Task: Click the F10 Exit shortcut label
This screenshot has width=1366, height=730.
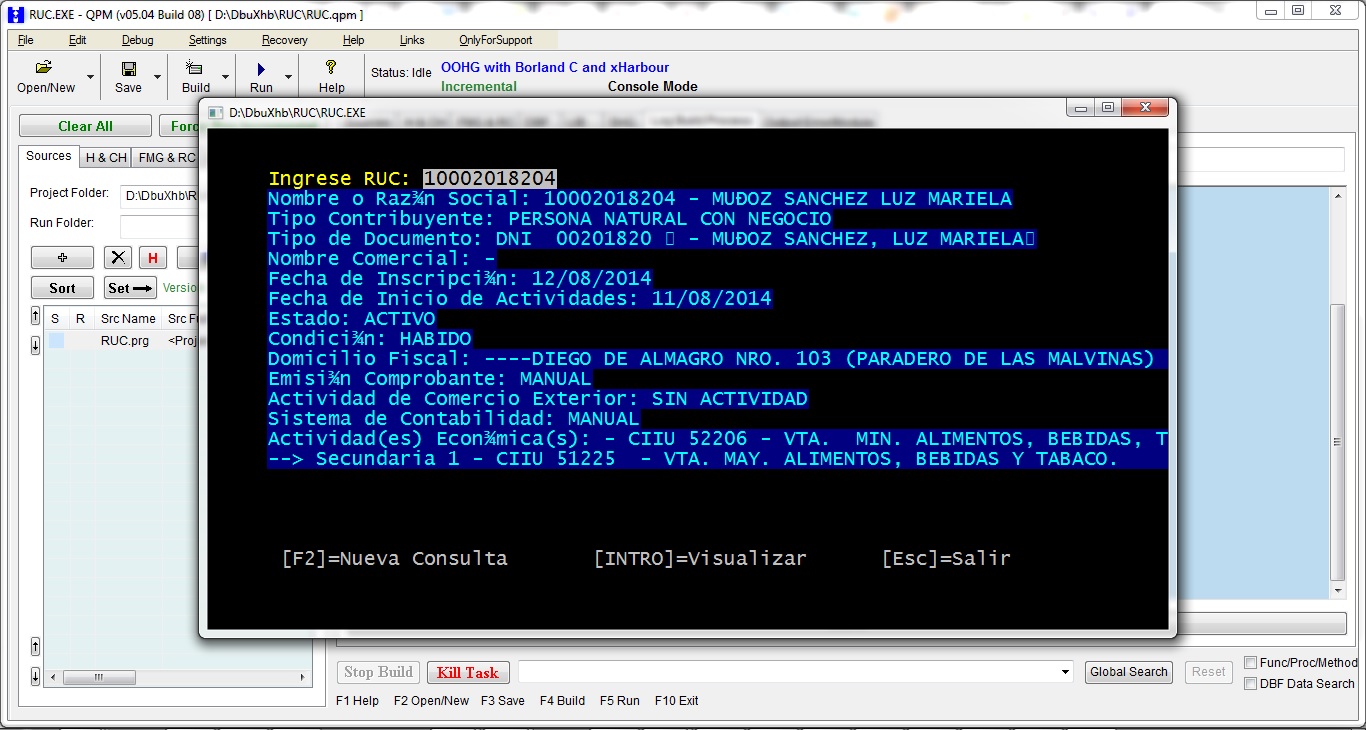Action: [677, 701]
